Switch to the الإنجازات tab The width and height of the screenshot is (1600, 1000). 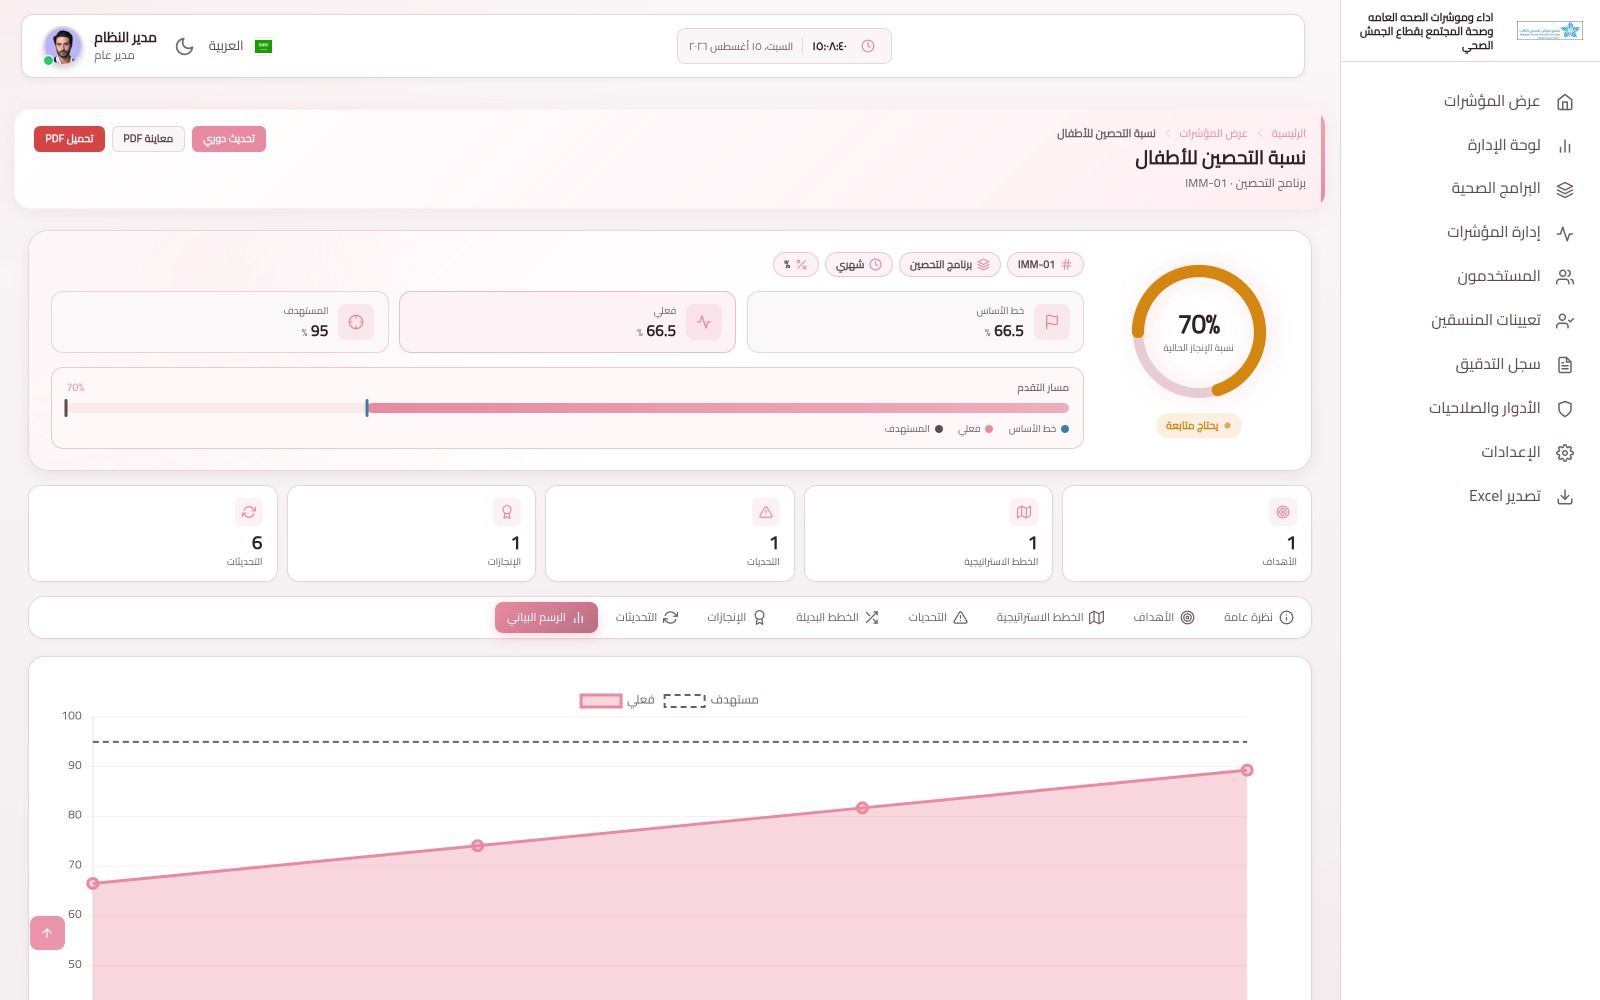coord(736,618)
